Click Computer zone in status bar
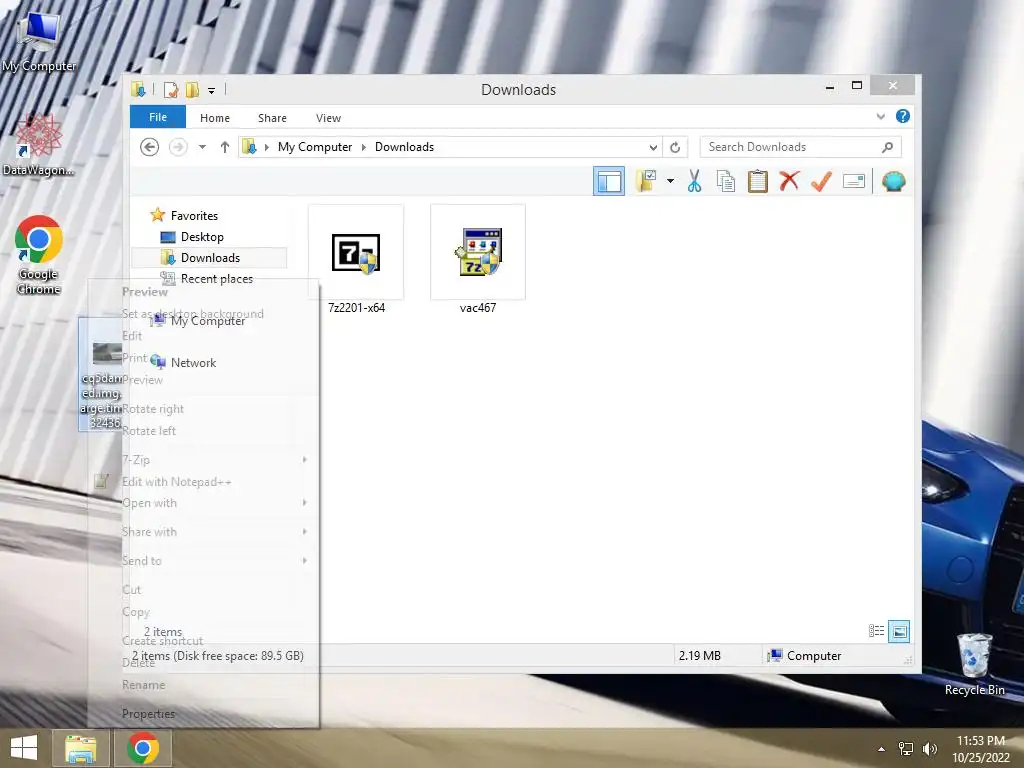 coord(804,656)
